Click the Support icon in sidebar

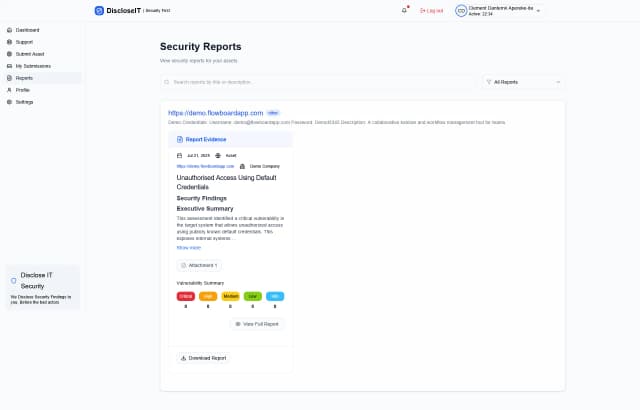10,42
